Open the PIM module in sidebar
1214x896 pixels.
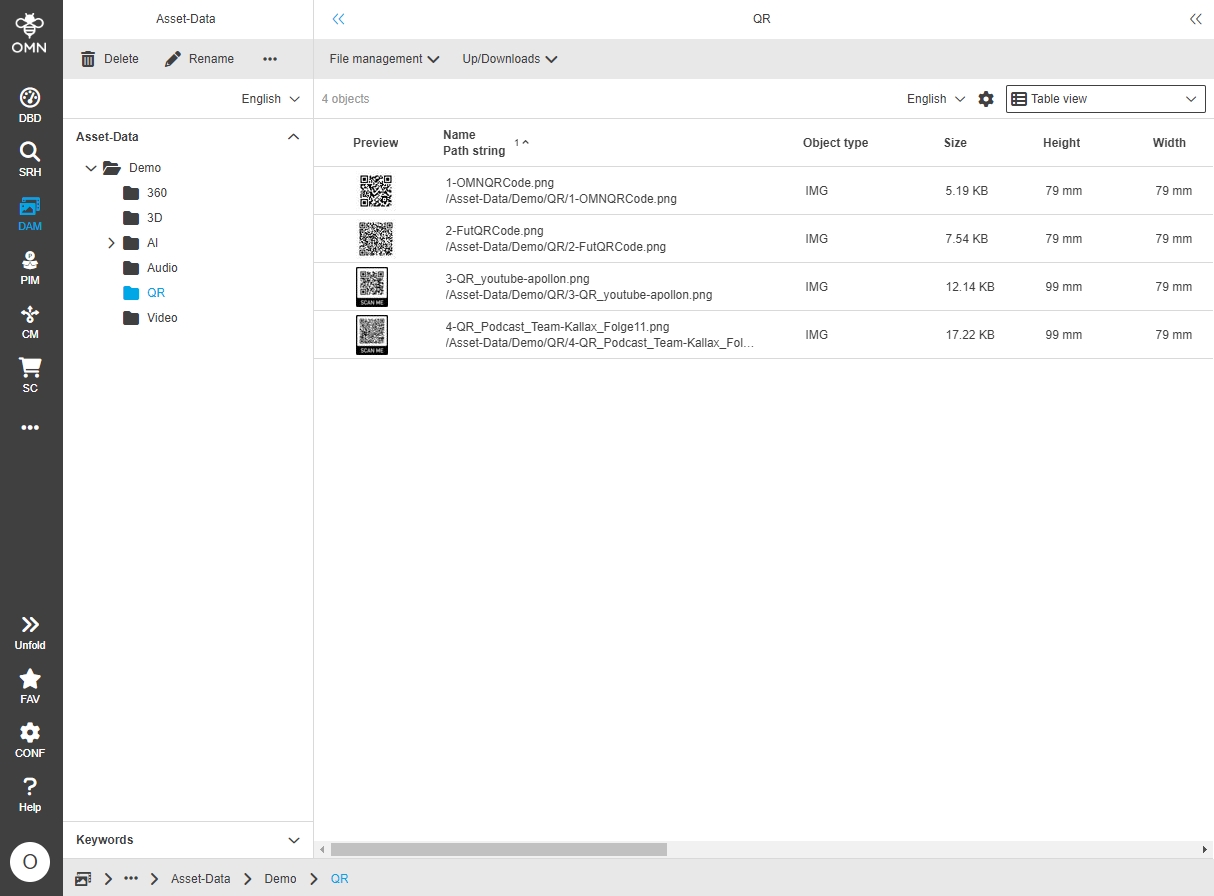tap(30, 267)
